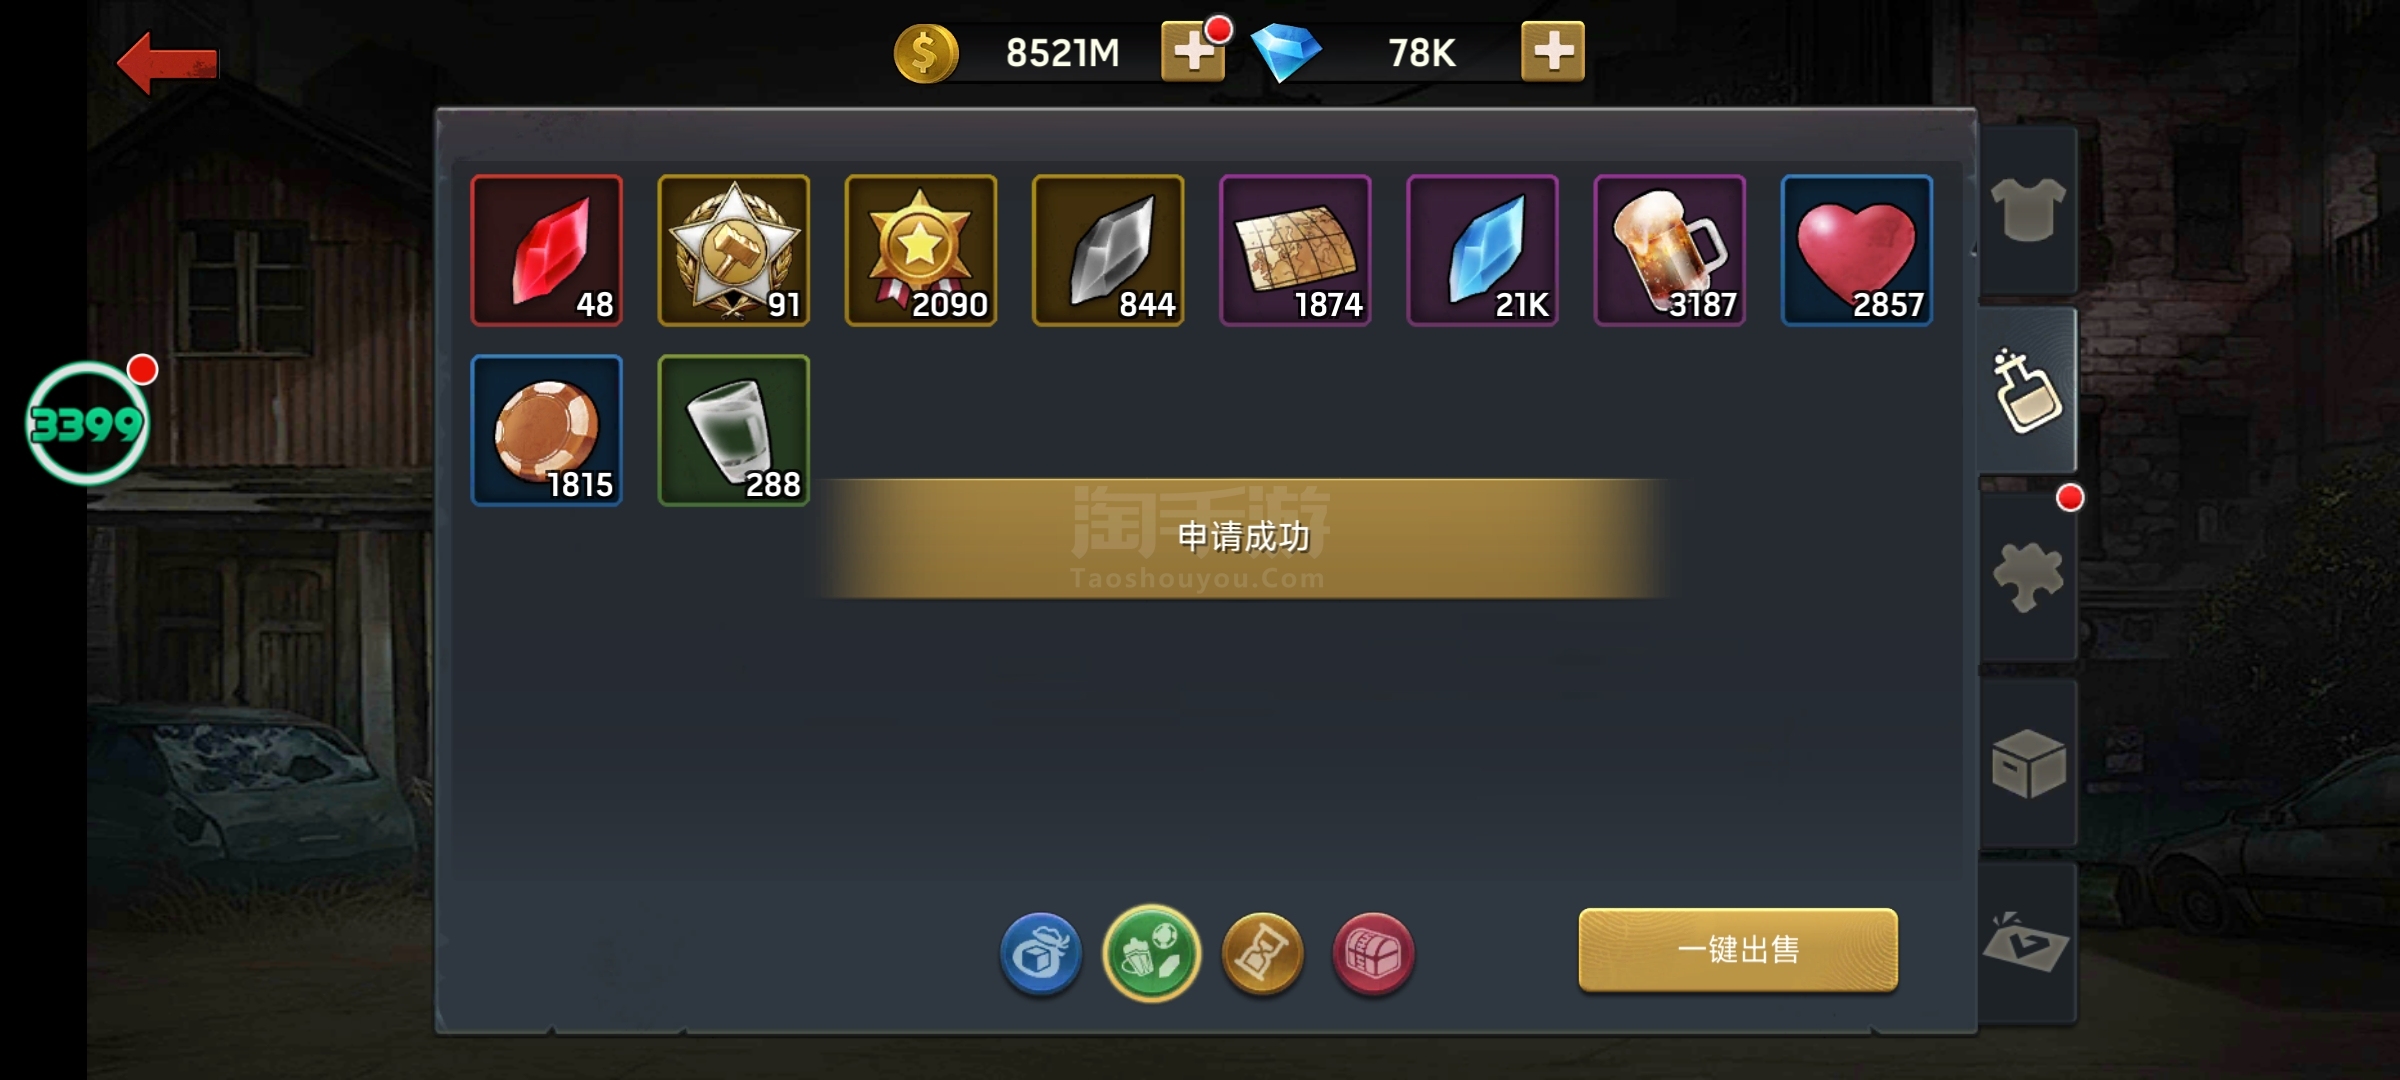2400x1080 pixels.
Task: Click the 一键出售 sell-all button
Action: pos(1738,950)
